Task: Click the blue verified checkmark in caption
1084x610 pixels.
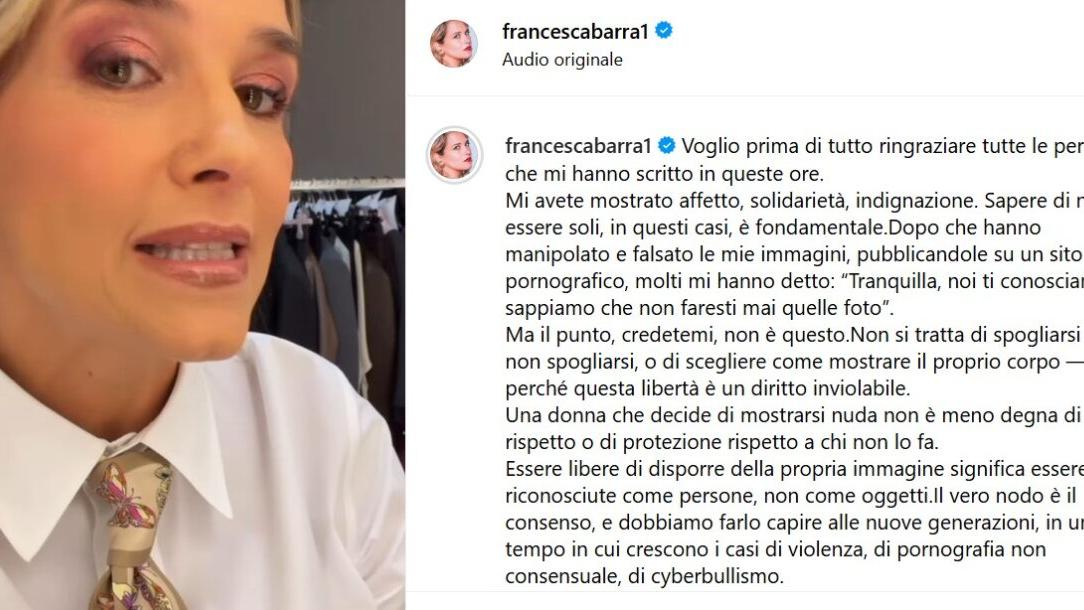Action: coord(666,146)
